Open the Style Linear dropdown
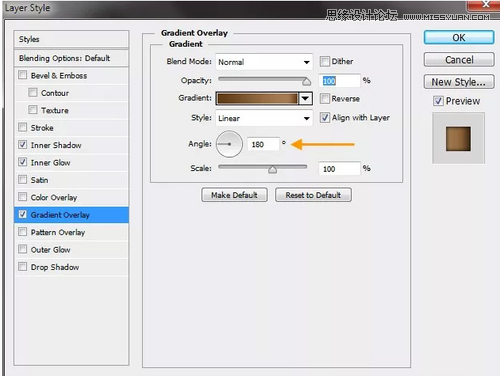The height and width of the screenshot is (376, 500). [264, 118]
